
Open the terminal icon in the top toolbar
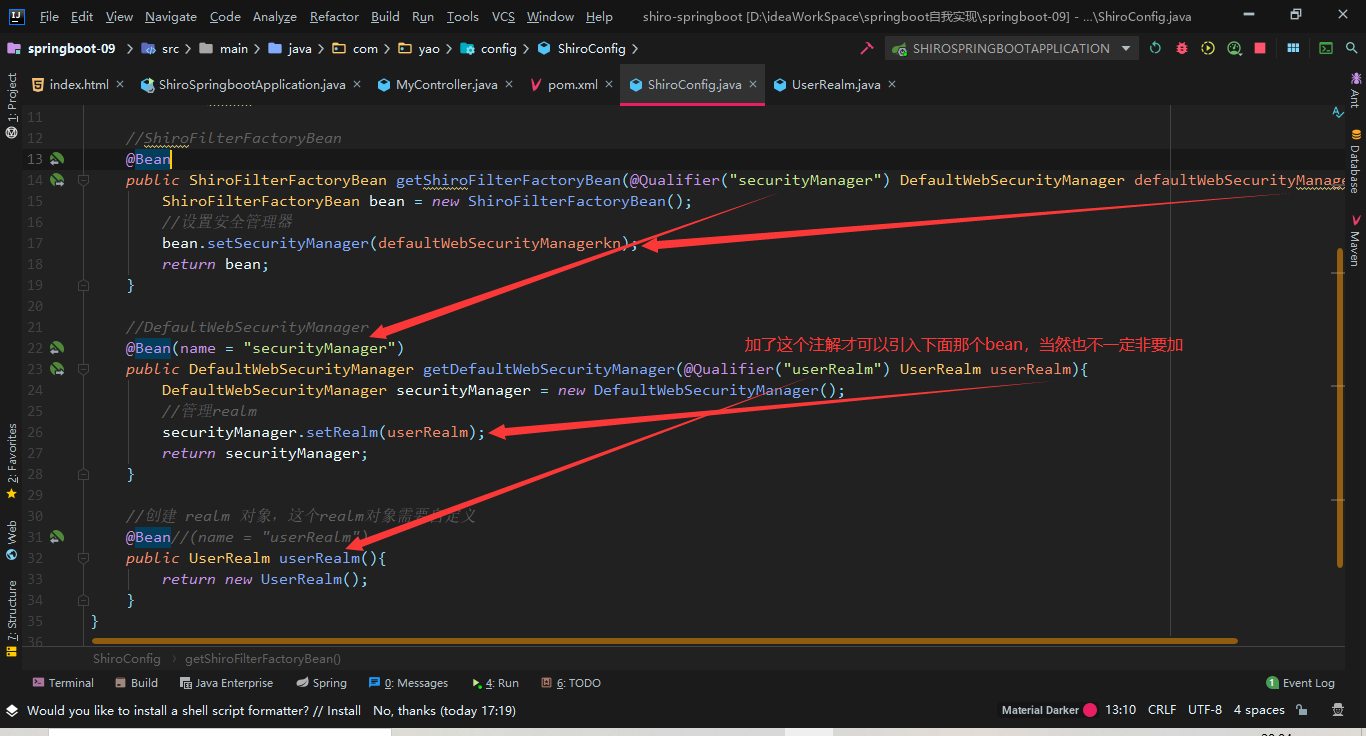(x=1326, y=48)
